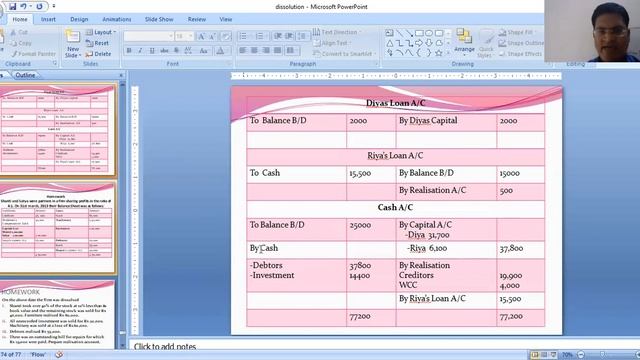Toggle bold formatting

click(x=129, y=51)
